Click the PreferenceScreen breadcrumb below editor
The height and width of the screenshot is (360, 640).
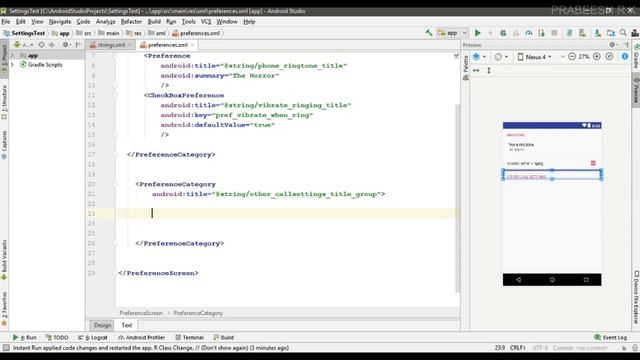(141, 313)
